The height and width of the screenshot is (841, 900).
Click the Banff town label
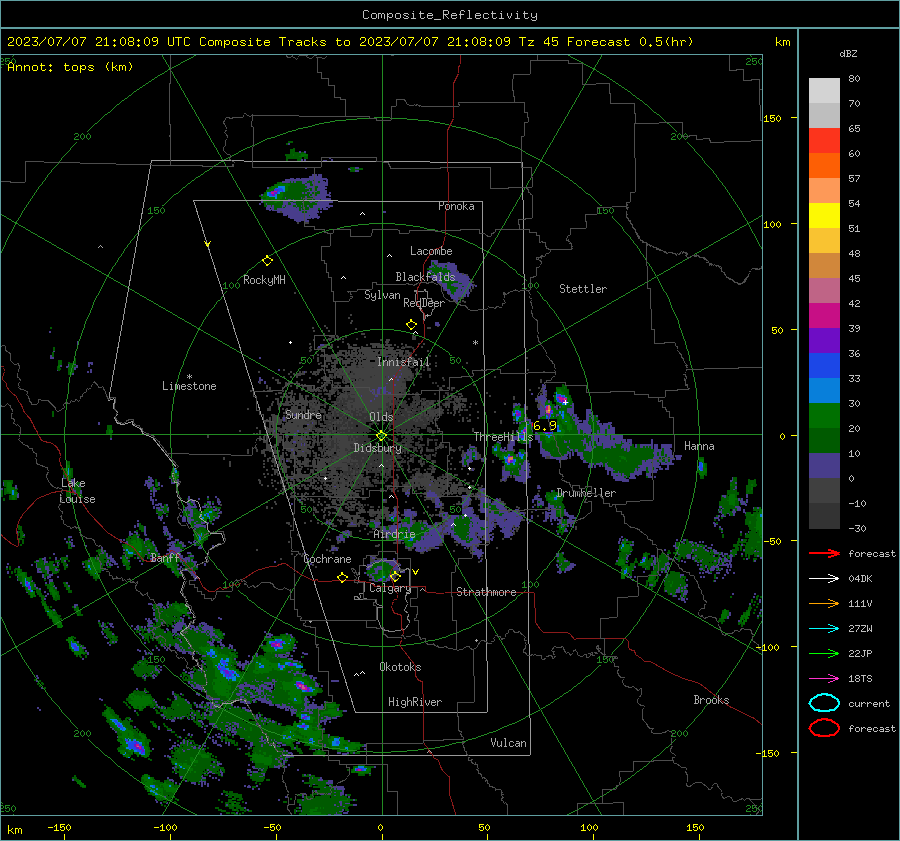(165, 558)
